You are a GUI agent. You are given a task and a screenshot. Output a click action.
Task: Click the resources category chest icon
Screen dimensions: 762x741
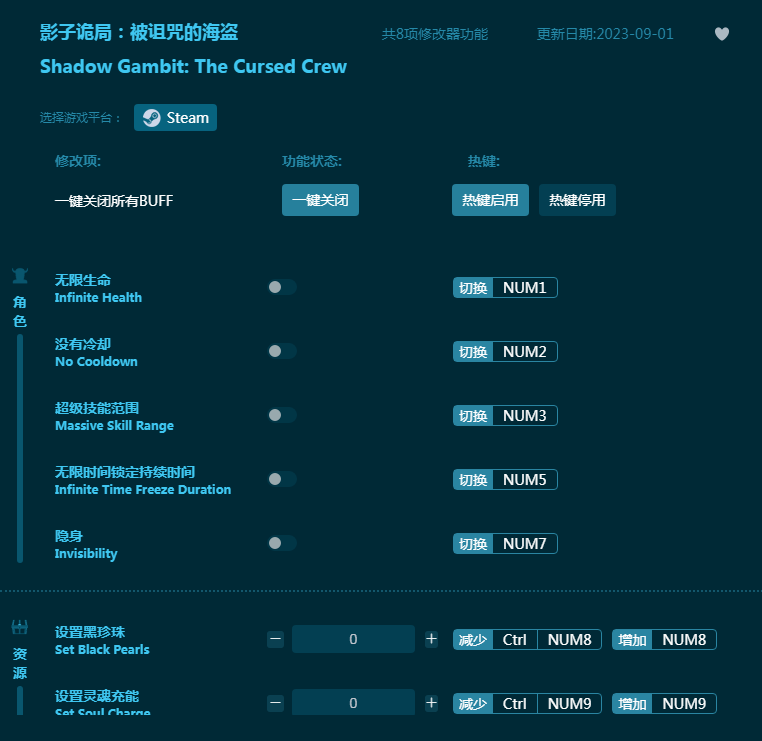[x=20, y=627]
